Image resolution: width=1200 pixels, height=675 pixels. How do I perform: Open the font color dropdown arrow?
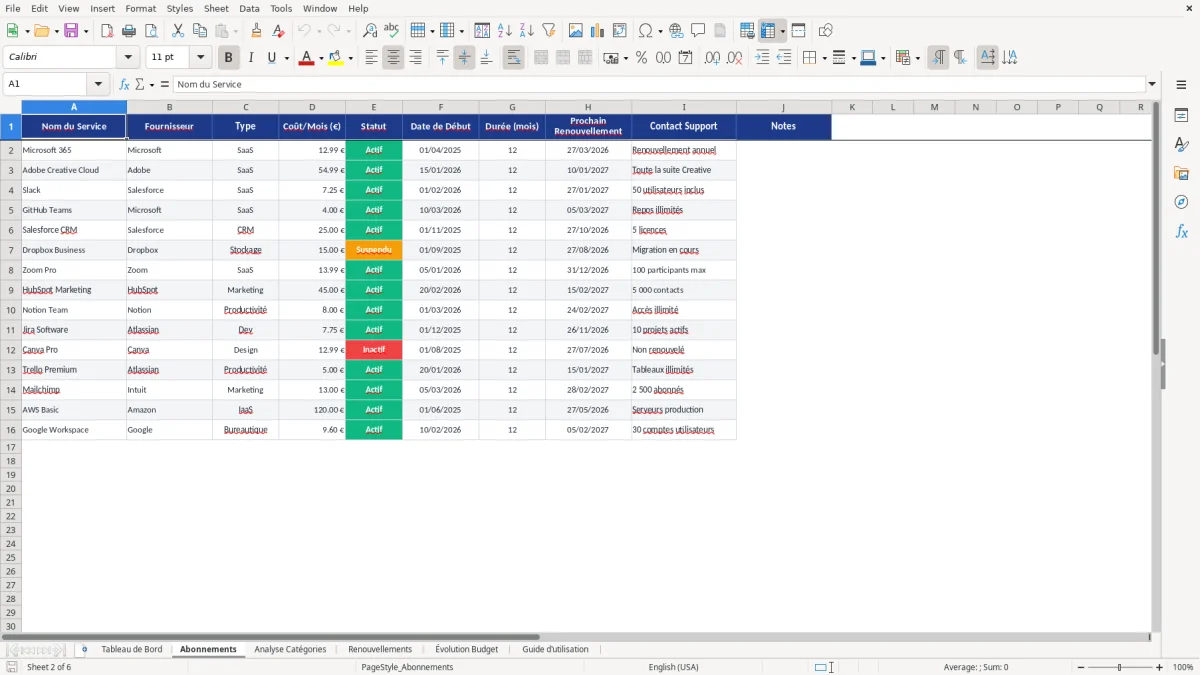[321, 58]
